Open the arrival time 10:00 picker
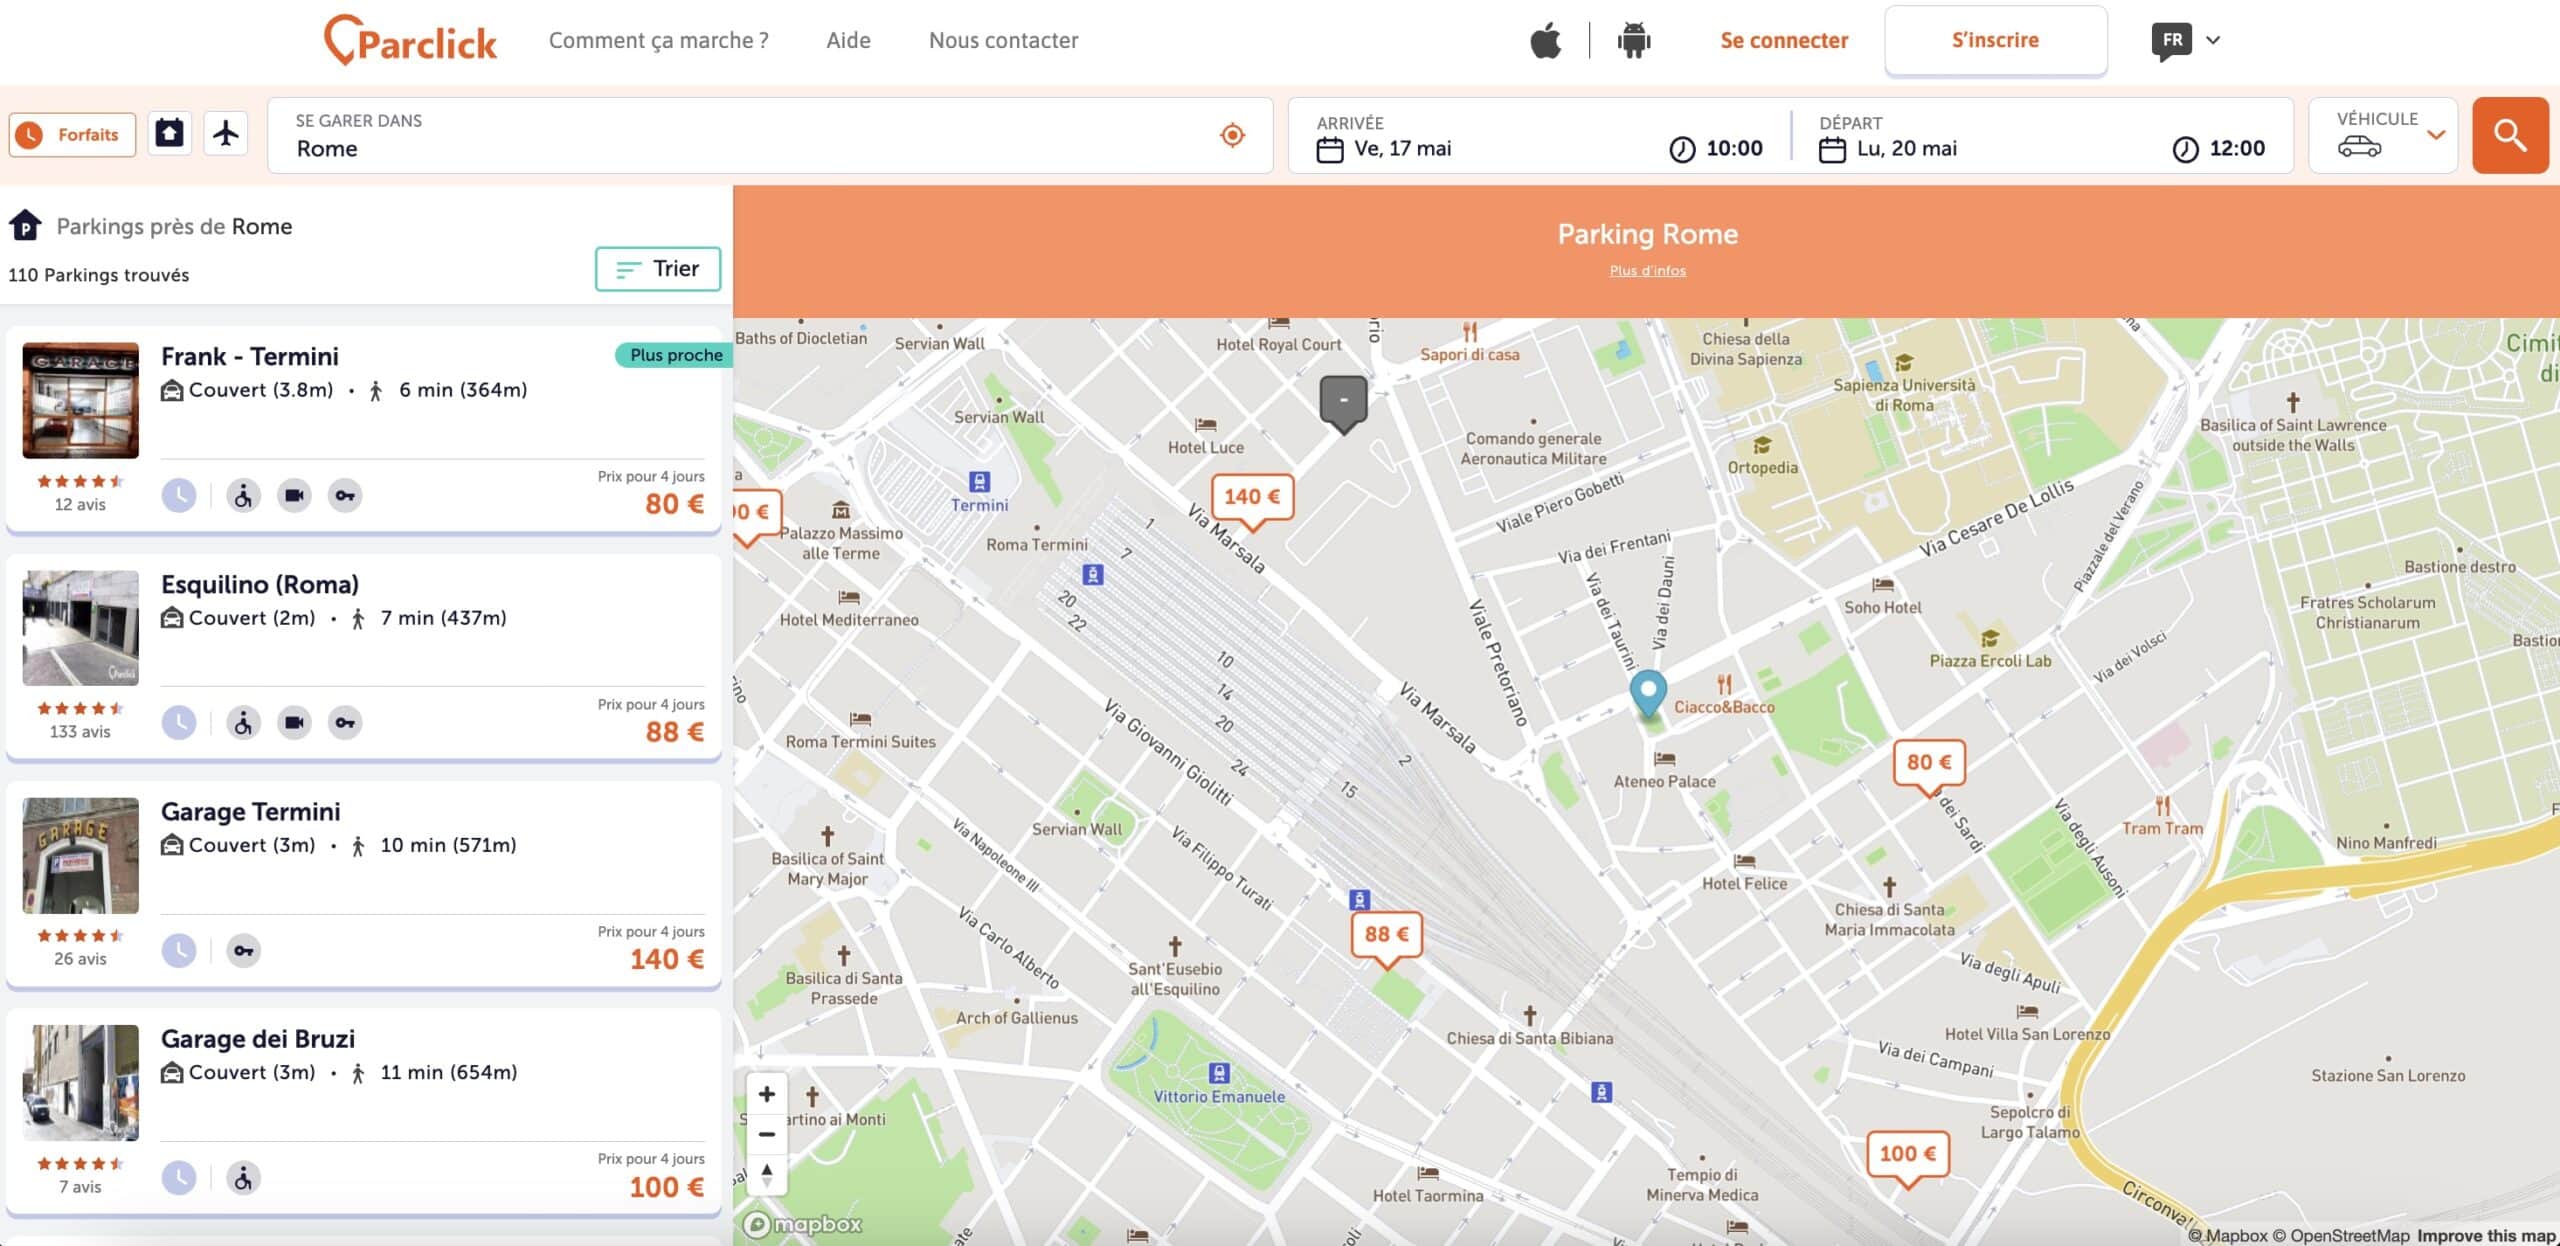Image resolution: width=2560 pixels, height=1246 pixels. tap(1716, 149)
